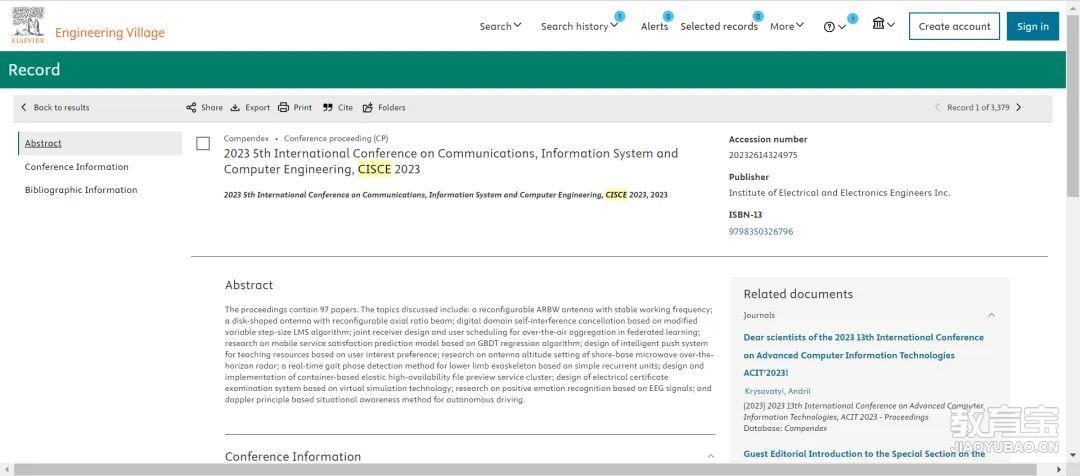Click the Print icon
The height and width of the screenshot is (476, 1080).
click(x=283, y=107)
